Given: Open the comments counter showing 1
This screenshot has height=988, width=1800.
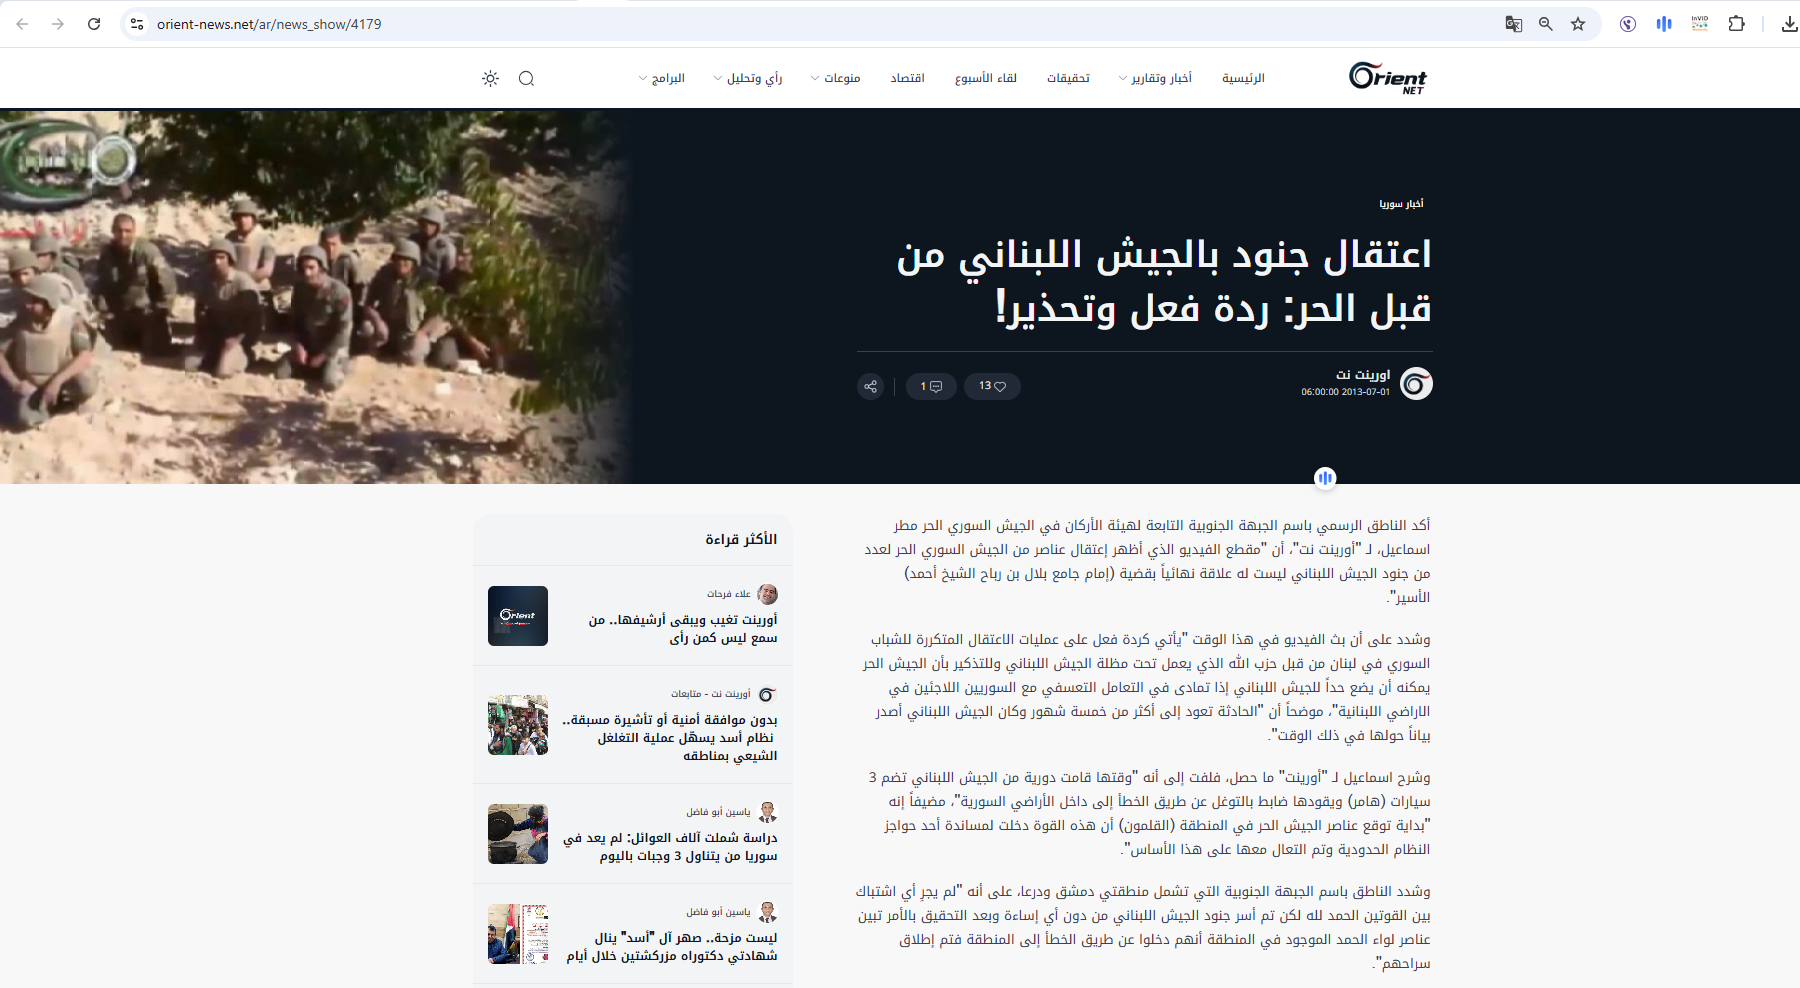Looking at the screenshot, I should click(x=931, y=386).
